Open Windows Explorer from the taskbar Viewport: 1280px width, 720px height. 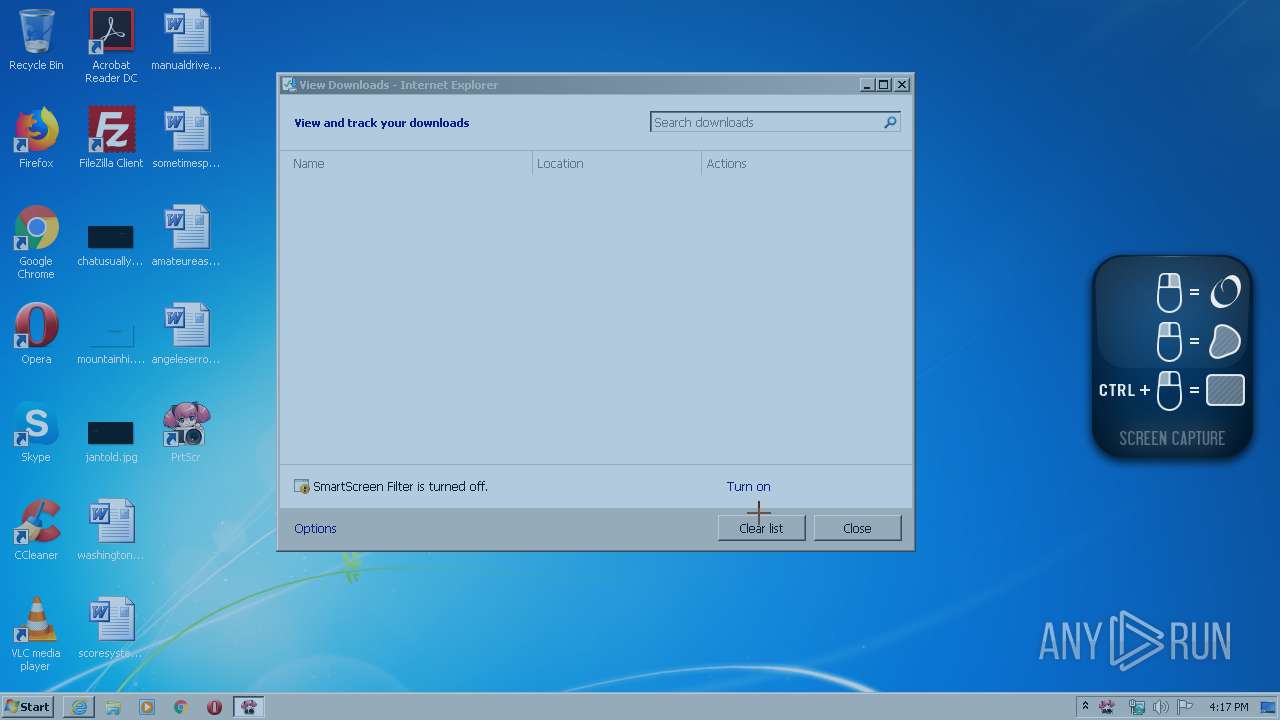coord(113,707)
